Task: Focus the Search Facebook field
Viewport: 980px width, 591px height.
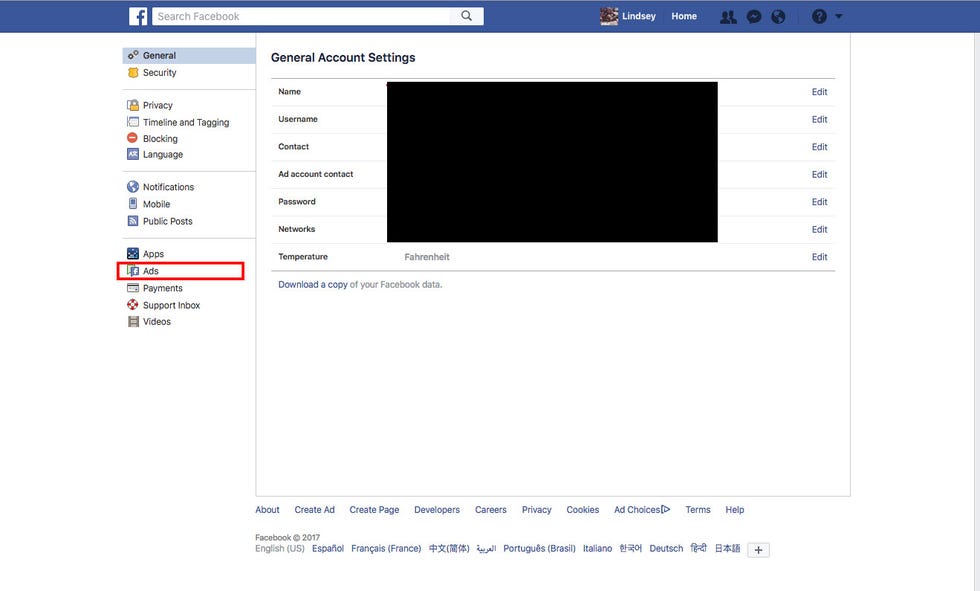Action: [x=301, y=16]
